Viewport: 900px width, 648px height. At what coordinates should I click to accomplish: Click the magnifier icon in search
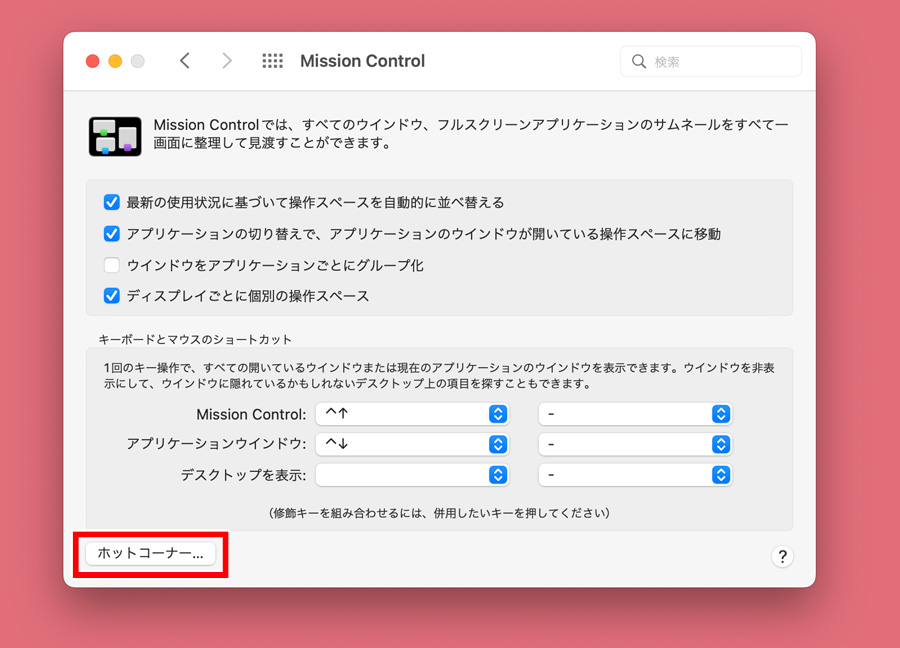coord(639,61)
